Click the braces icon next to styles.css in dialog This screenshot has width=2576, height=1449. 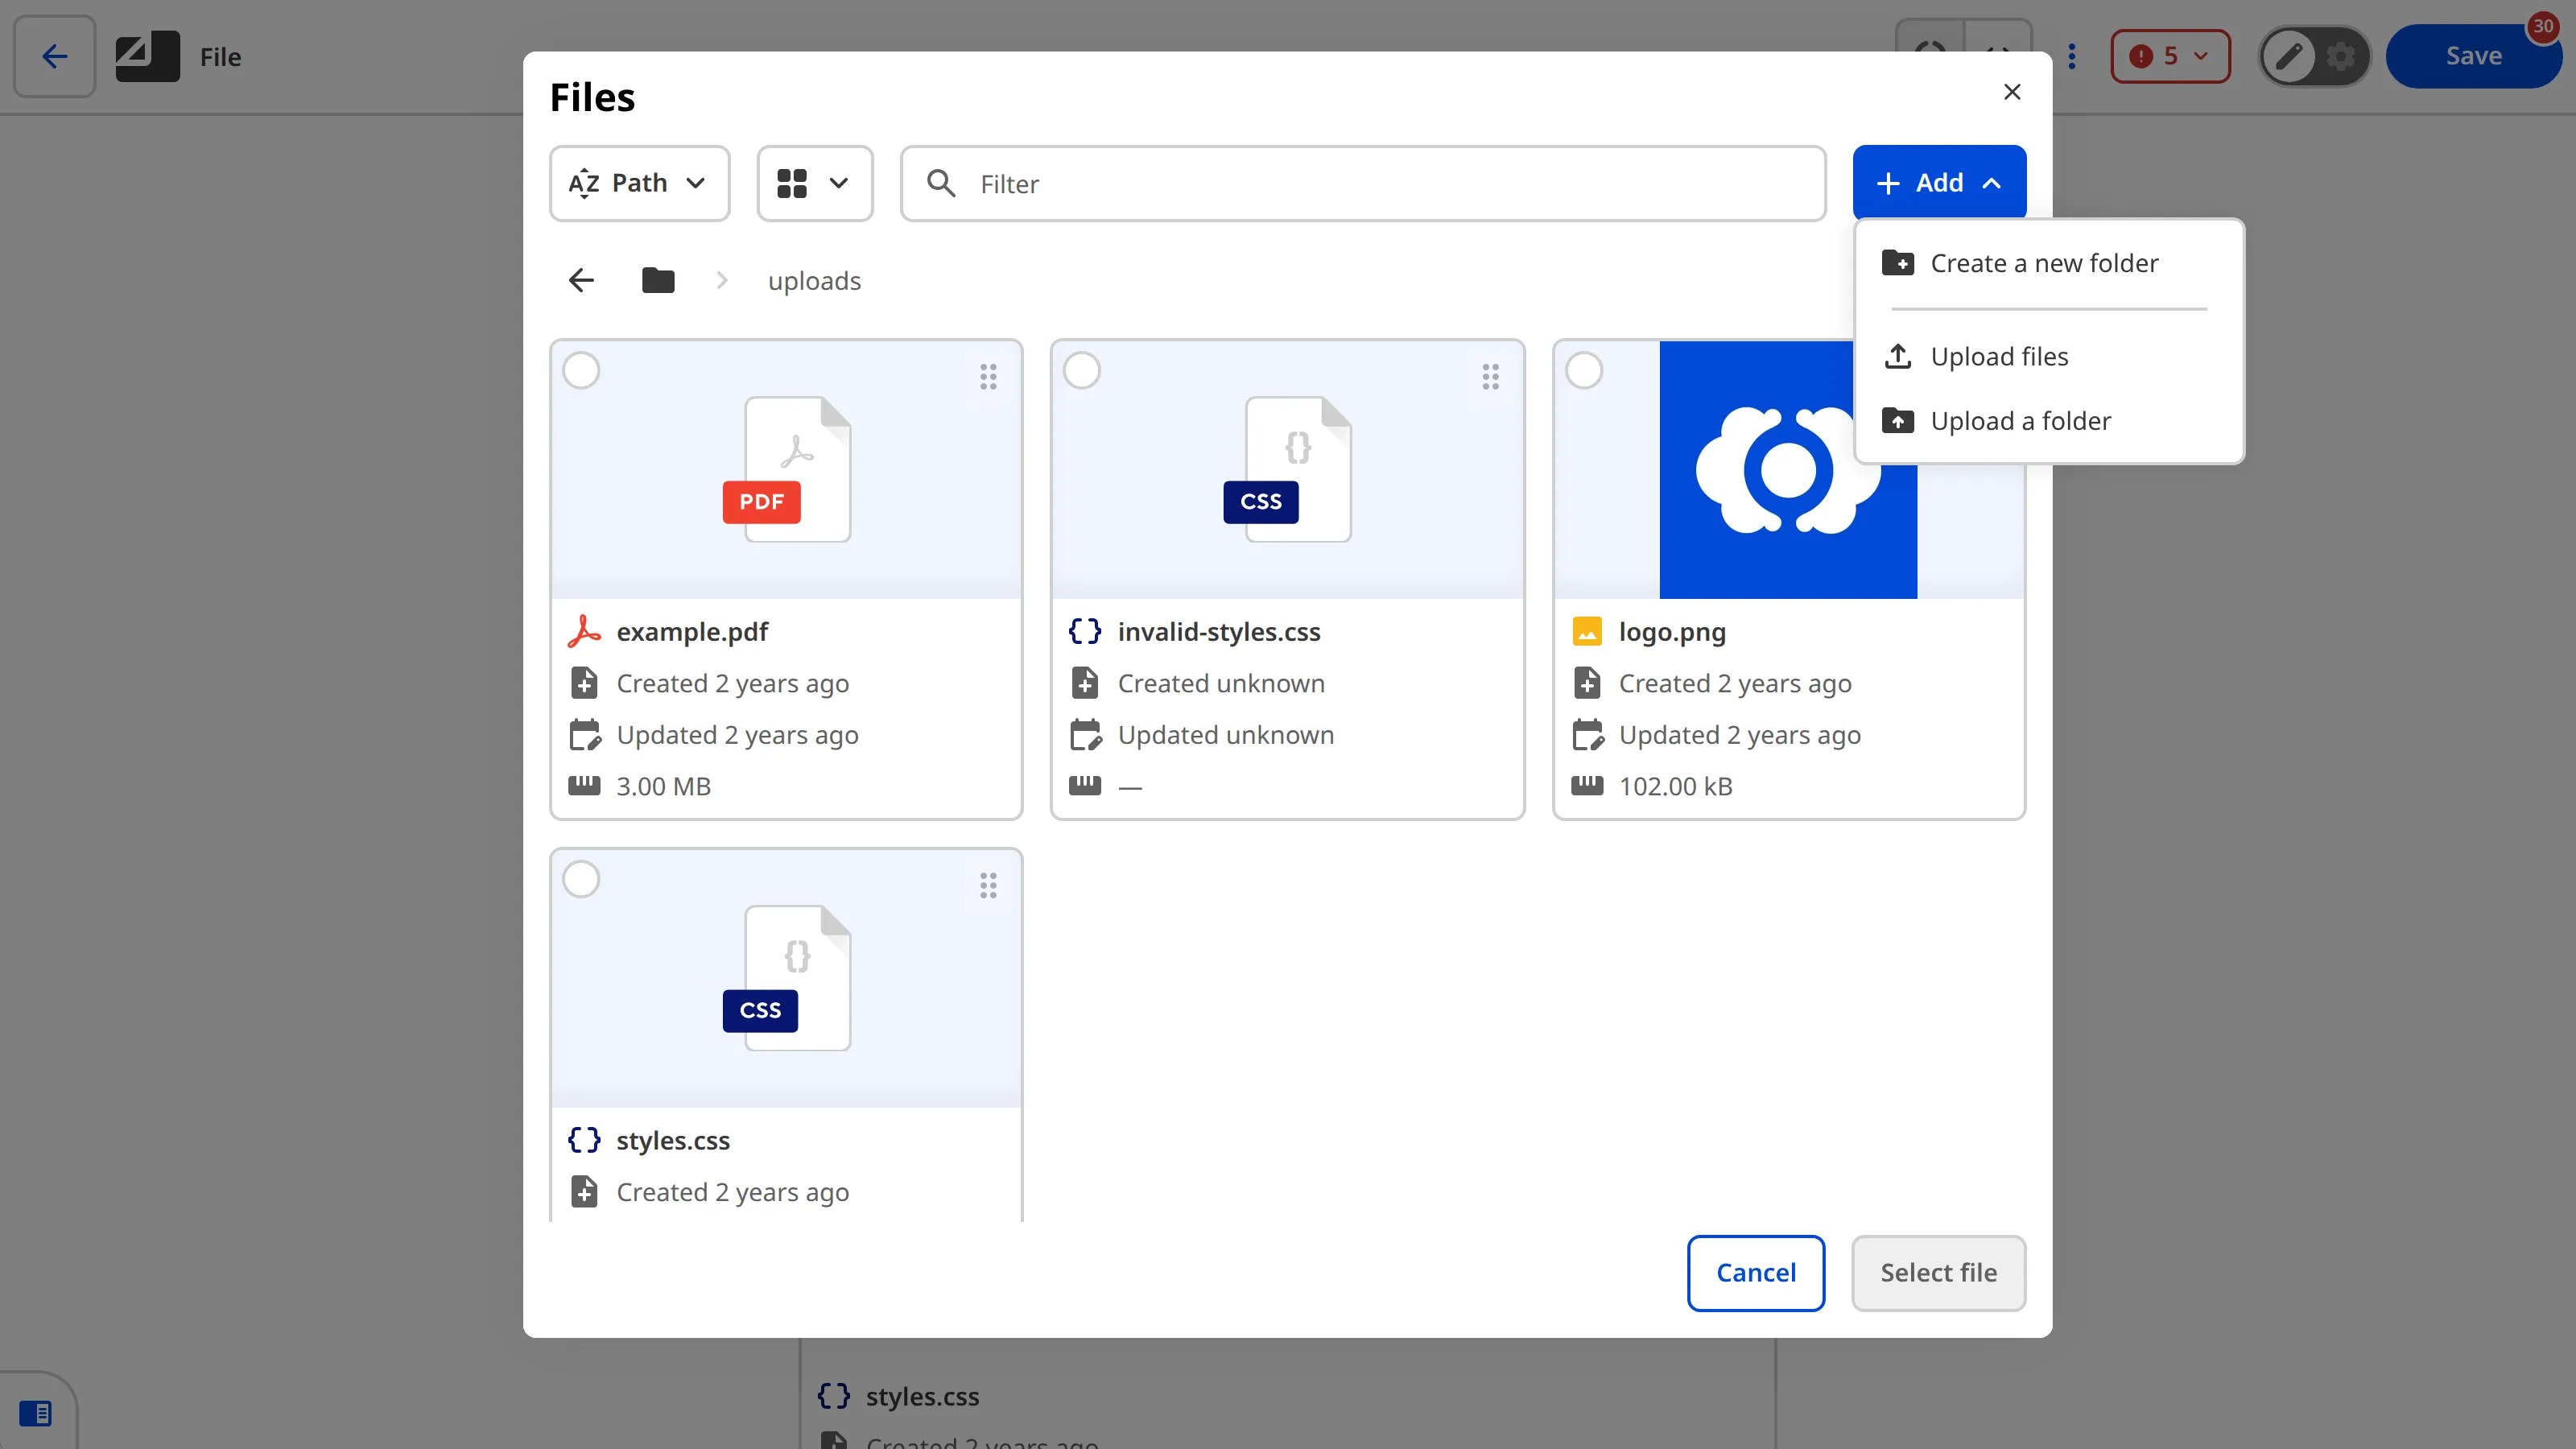[x=584, y=1140]
